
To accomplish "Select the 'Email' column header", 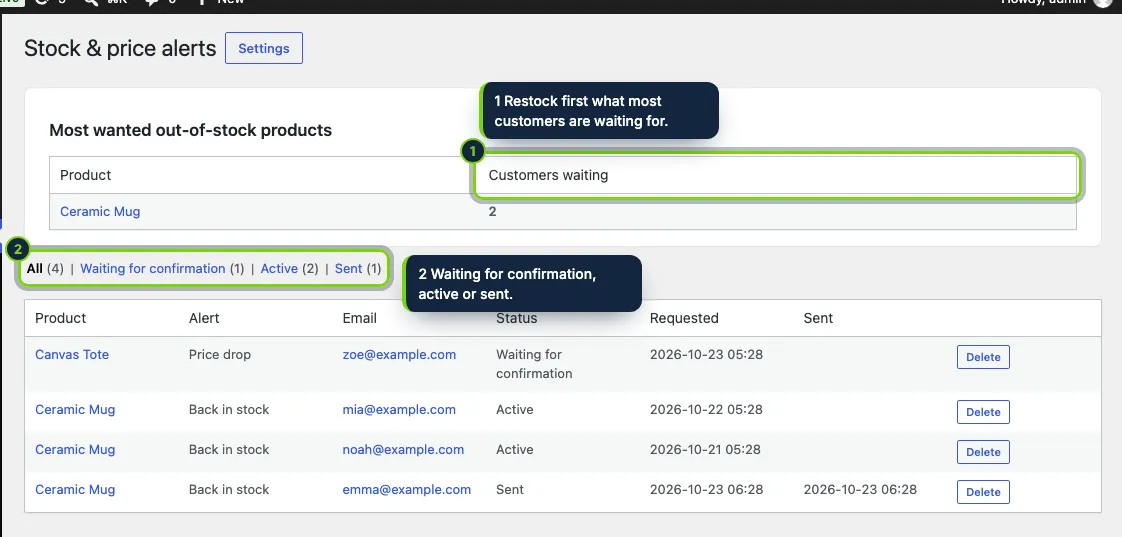I will 359,318.
